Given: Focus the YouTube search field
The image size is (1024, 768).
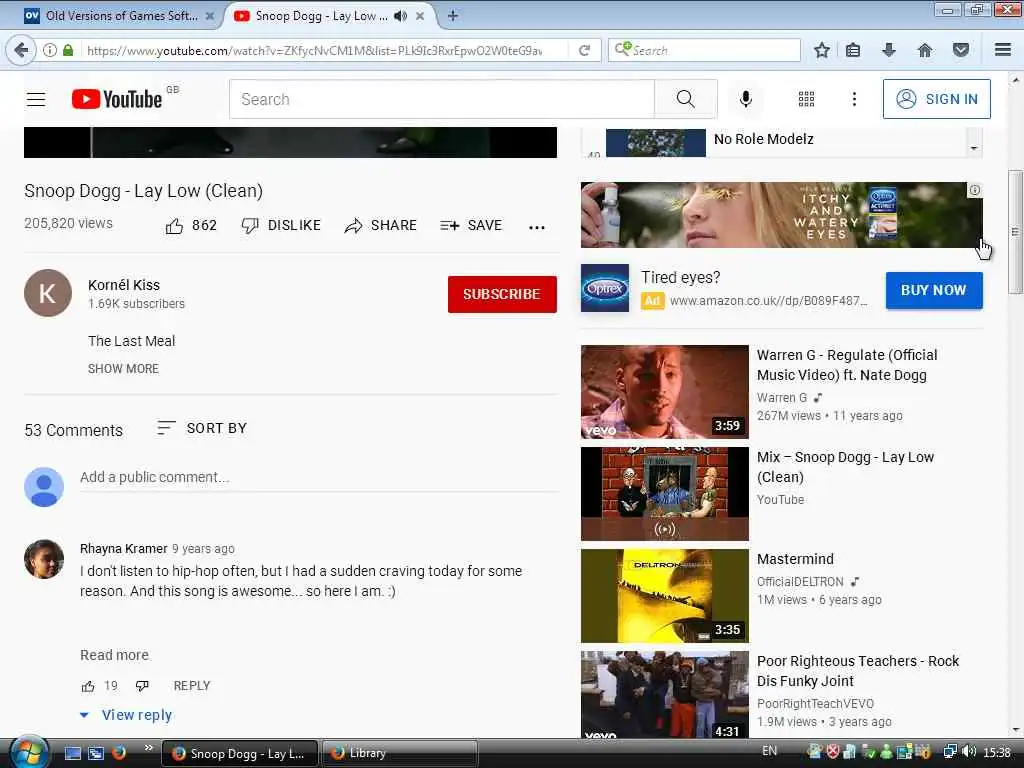Looking at the screenshot, I should pos(441,99).
